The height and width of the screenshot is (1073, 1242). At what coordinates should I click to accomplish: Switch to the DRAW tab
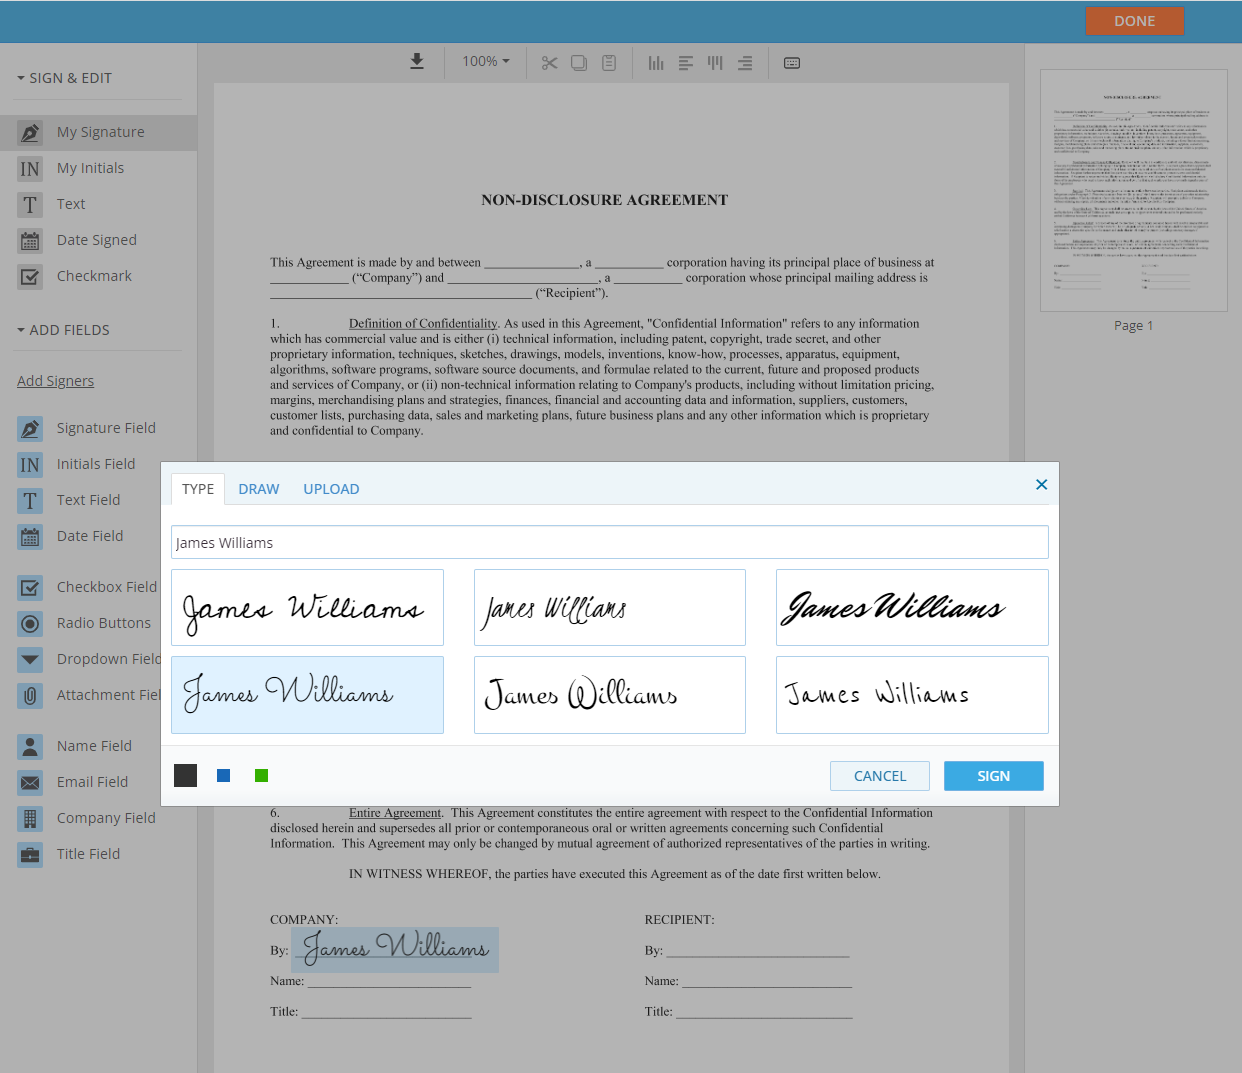(x=259, y=489)
